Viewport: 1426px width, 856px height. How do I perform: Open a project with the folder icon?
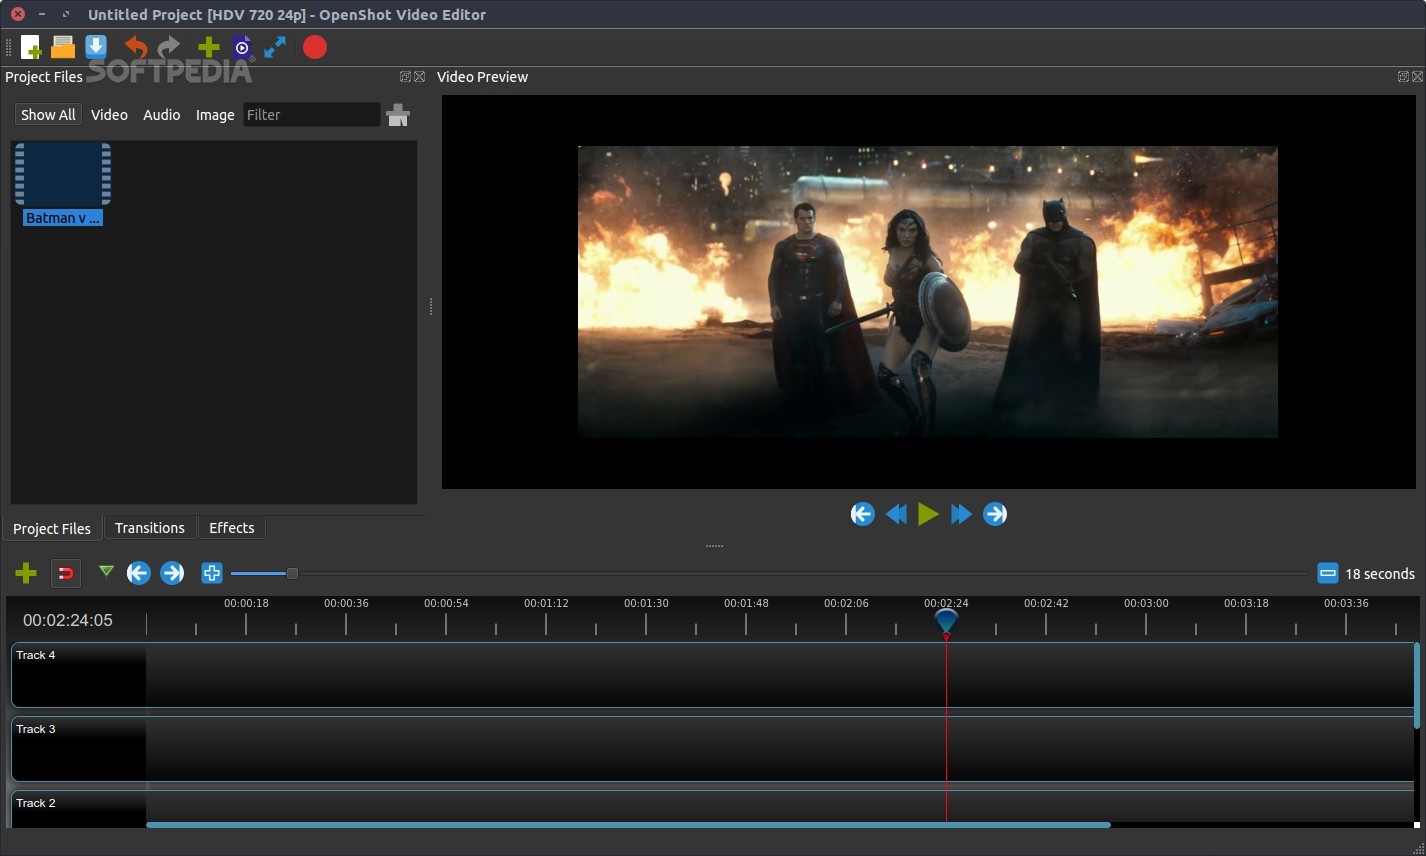click(63, 47)
